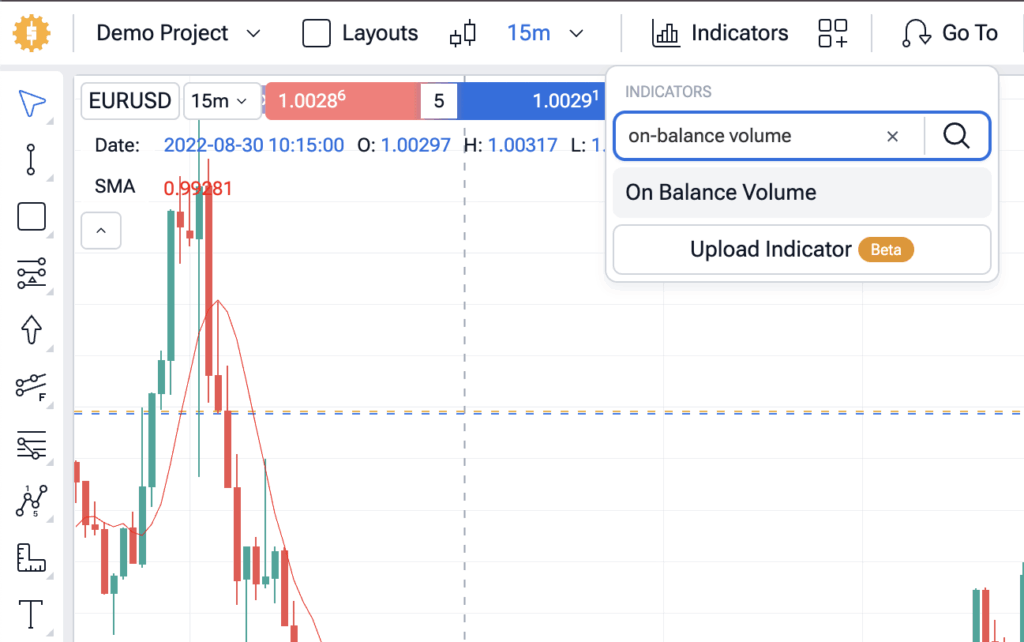Click the Go To button
This screenshot has height=642, width=1024.
pos(950,33)
